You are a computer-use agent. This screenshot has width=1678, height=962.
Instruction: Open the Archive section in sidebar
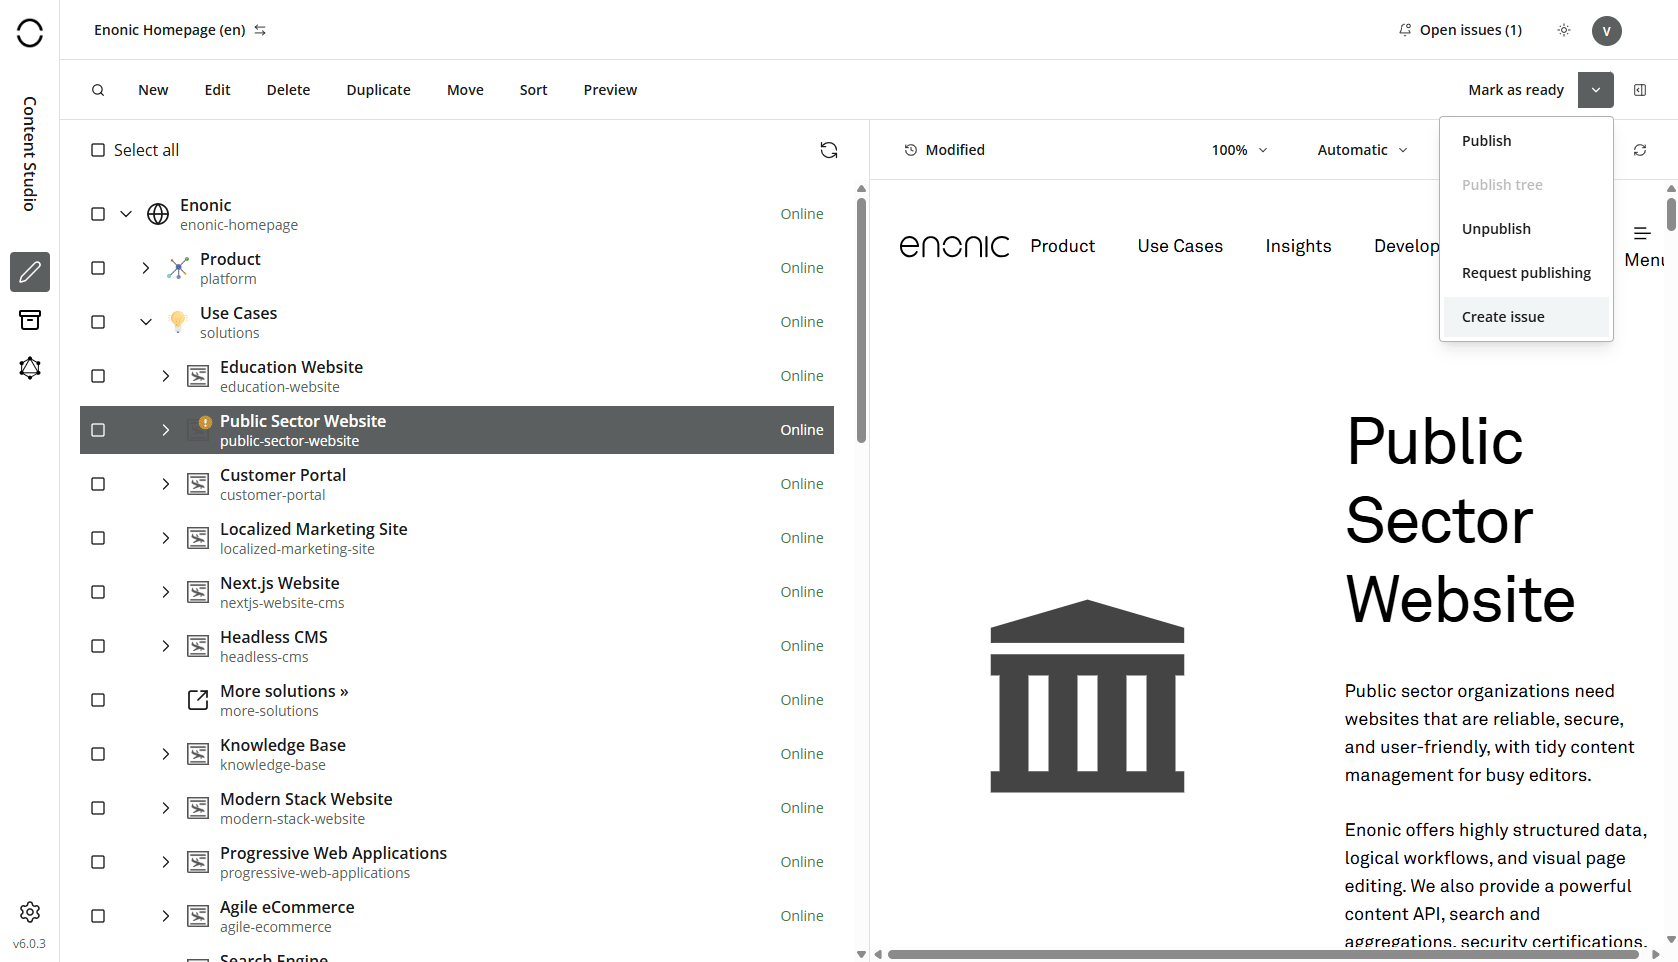[30, 320]
